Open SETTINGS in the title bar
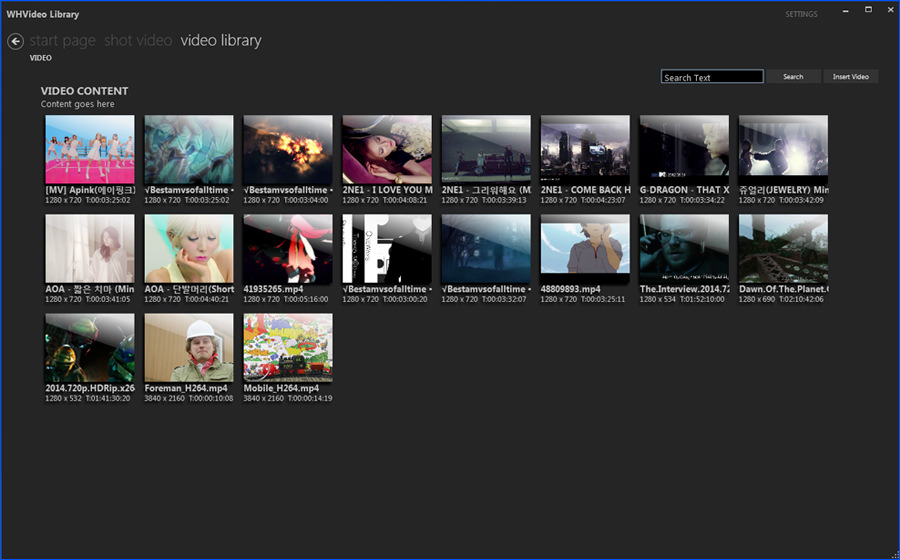Image resolution: width=900 pixels, height=560 pixels. click(x=801, y=14)
